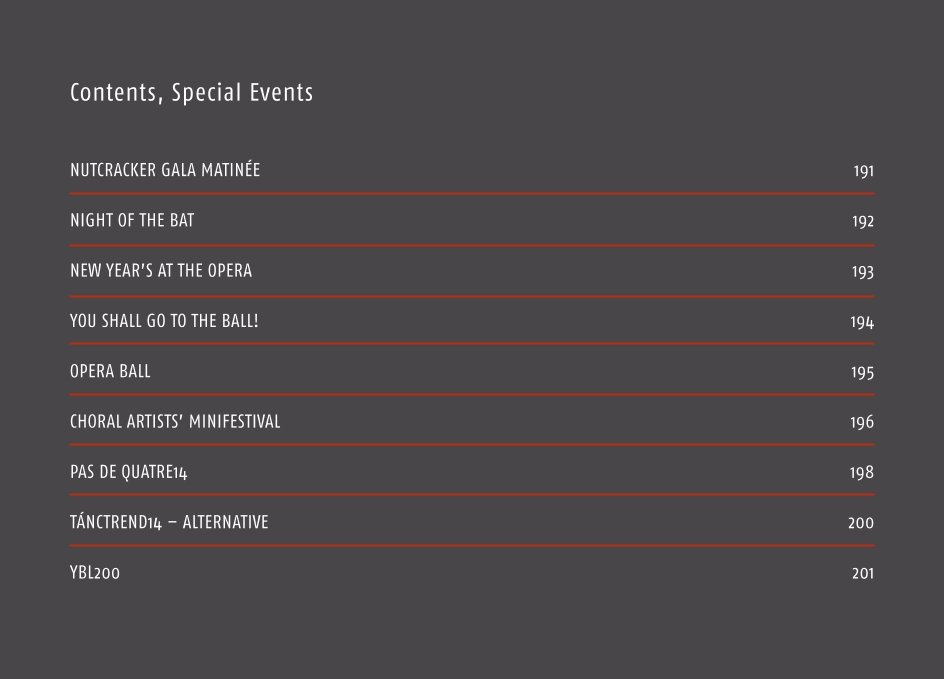Click the Contents, Special Events heading
944x679 pixels.
191,93
